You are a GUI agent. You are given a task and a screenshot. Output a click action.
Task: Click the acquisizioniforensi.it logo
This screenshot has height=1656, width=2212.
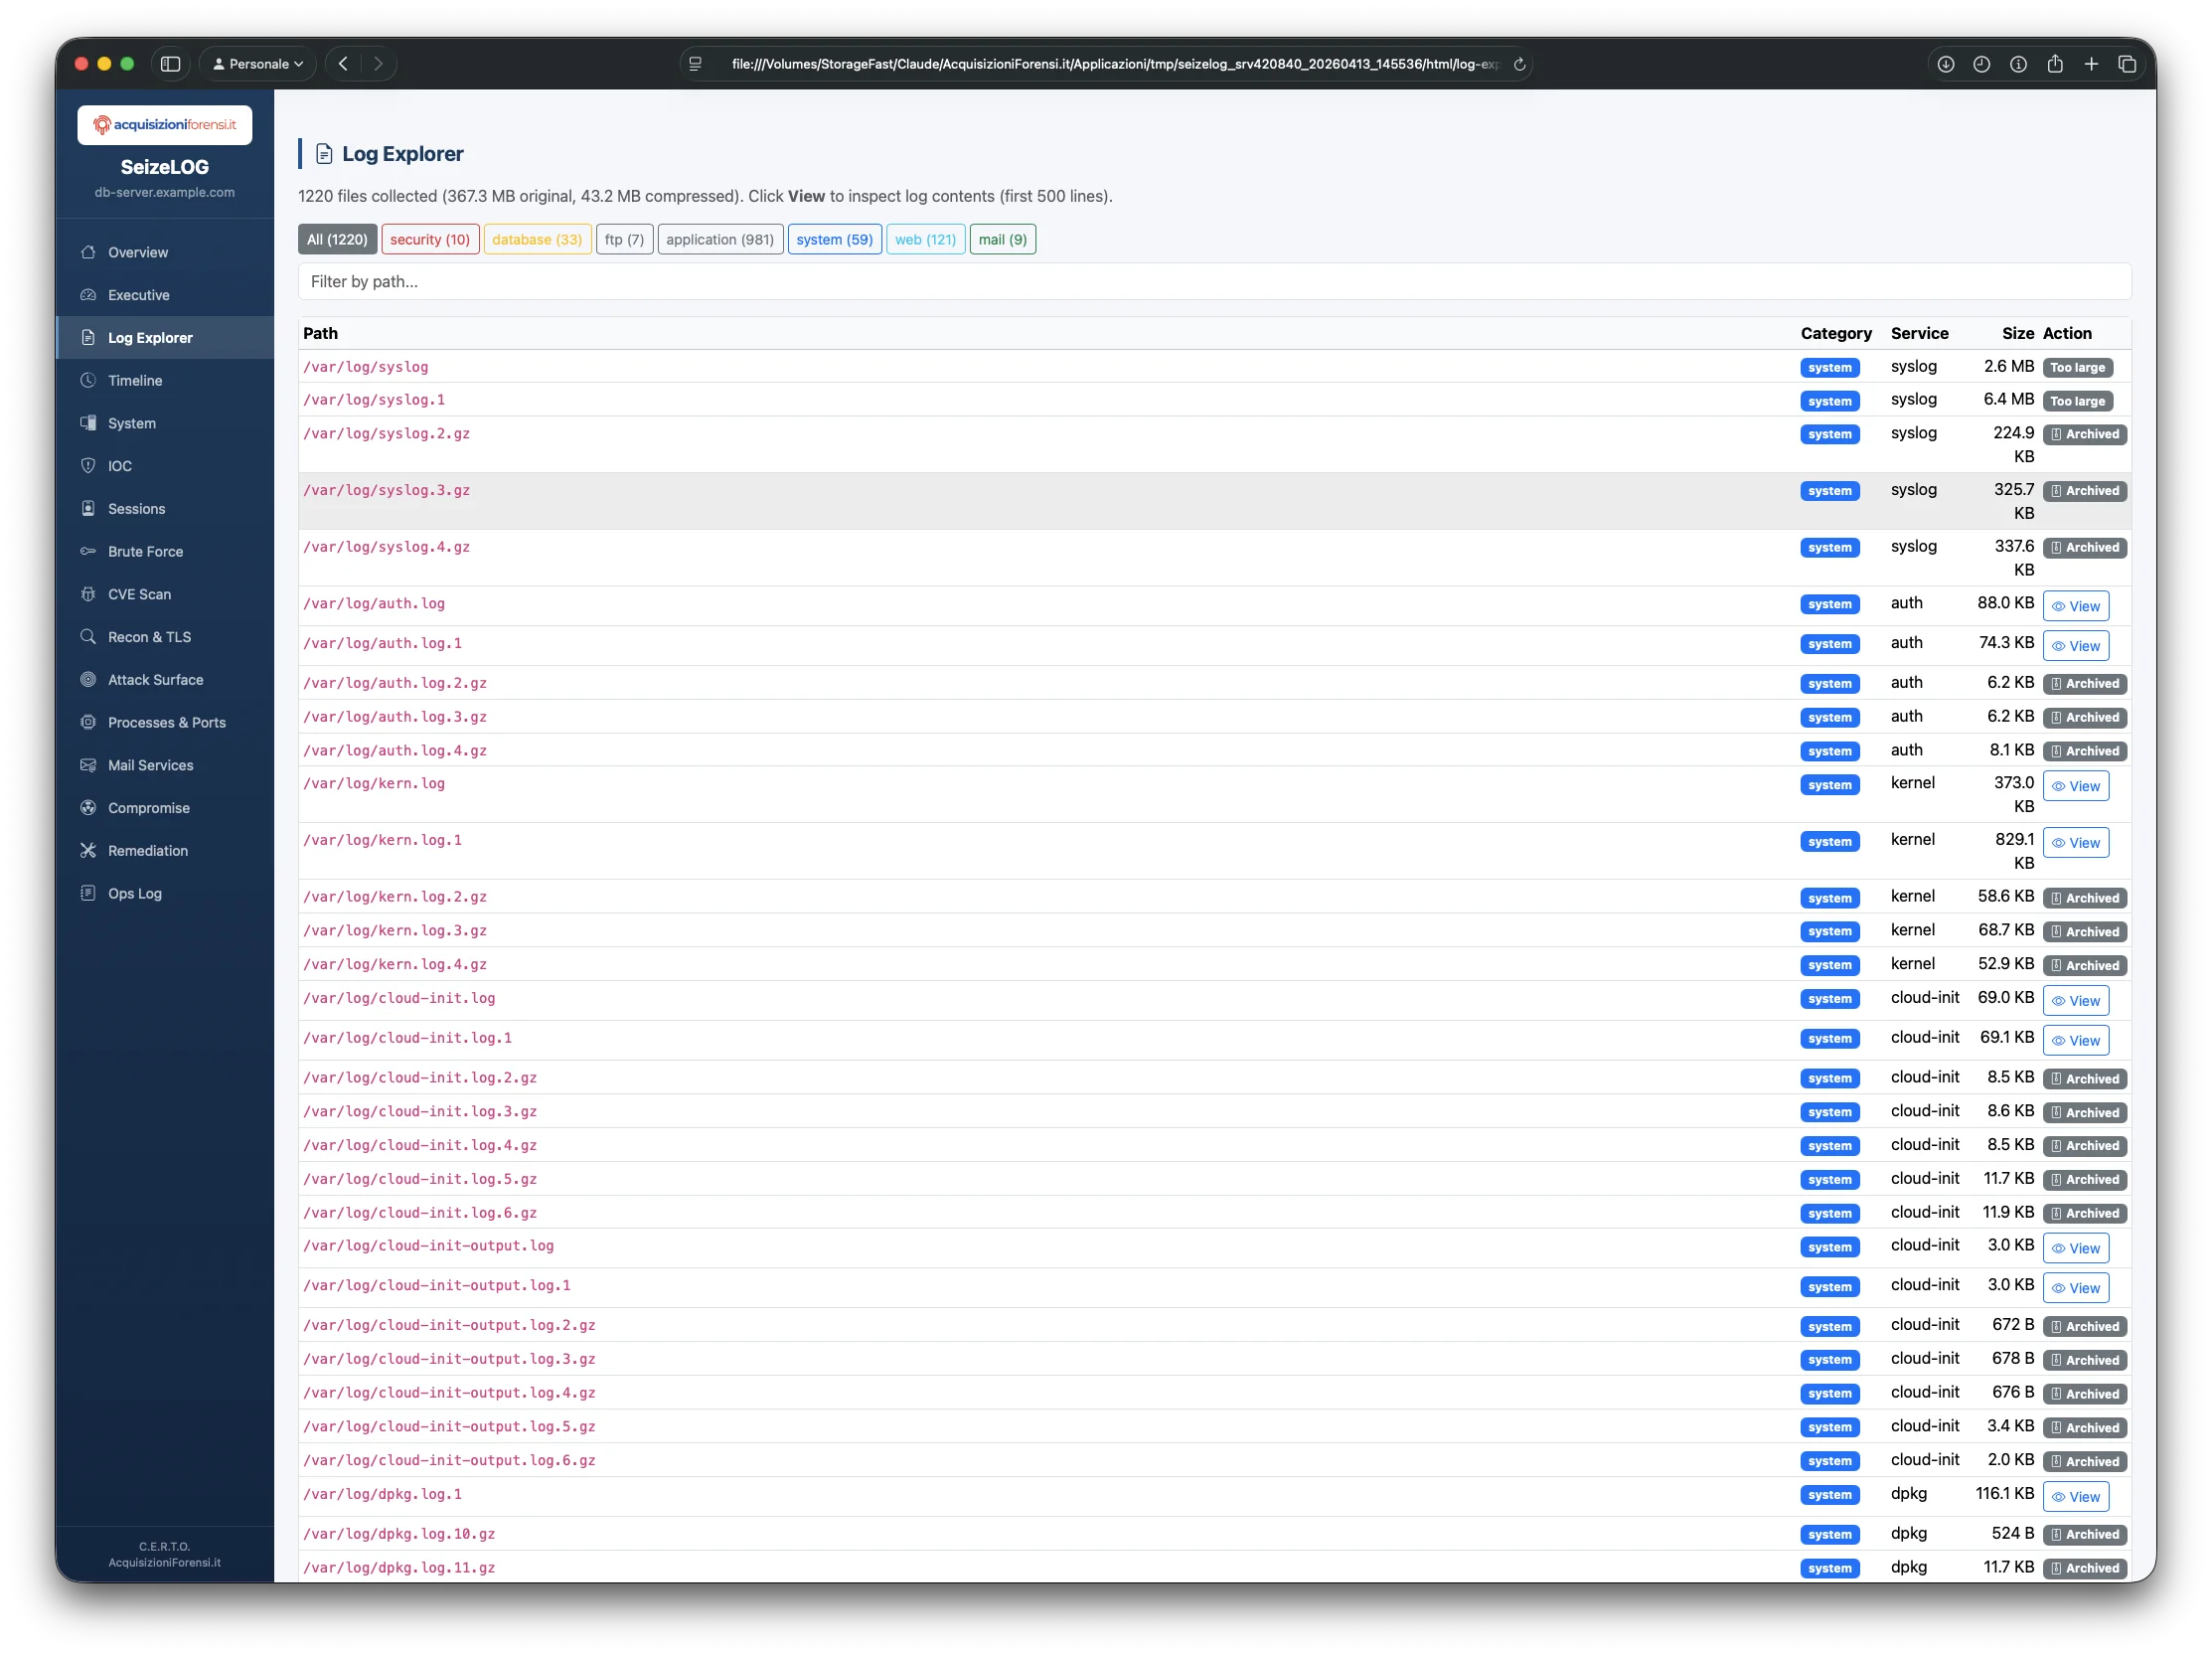[x=164, y=124]
